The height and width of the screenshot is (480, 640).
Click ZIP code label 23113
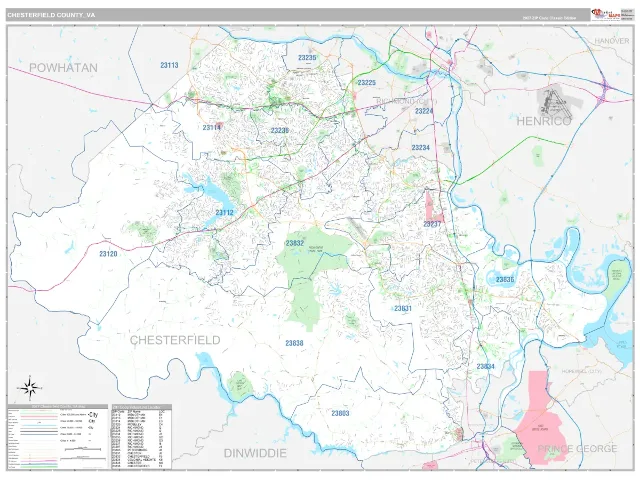pos(169,65)
